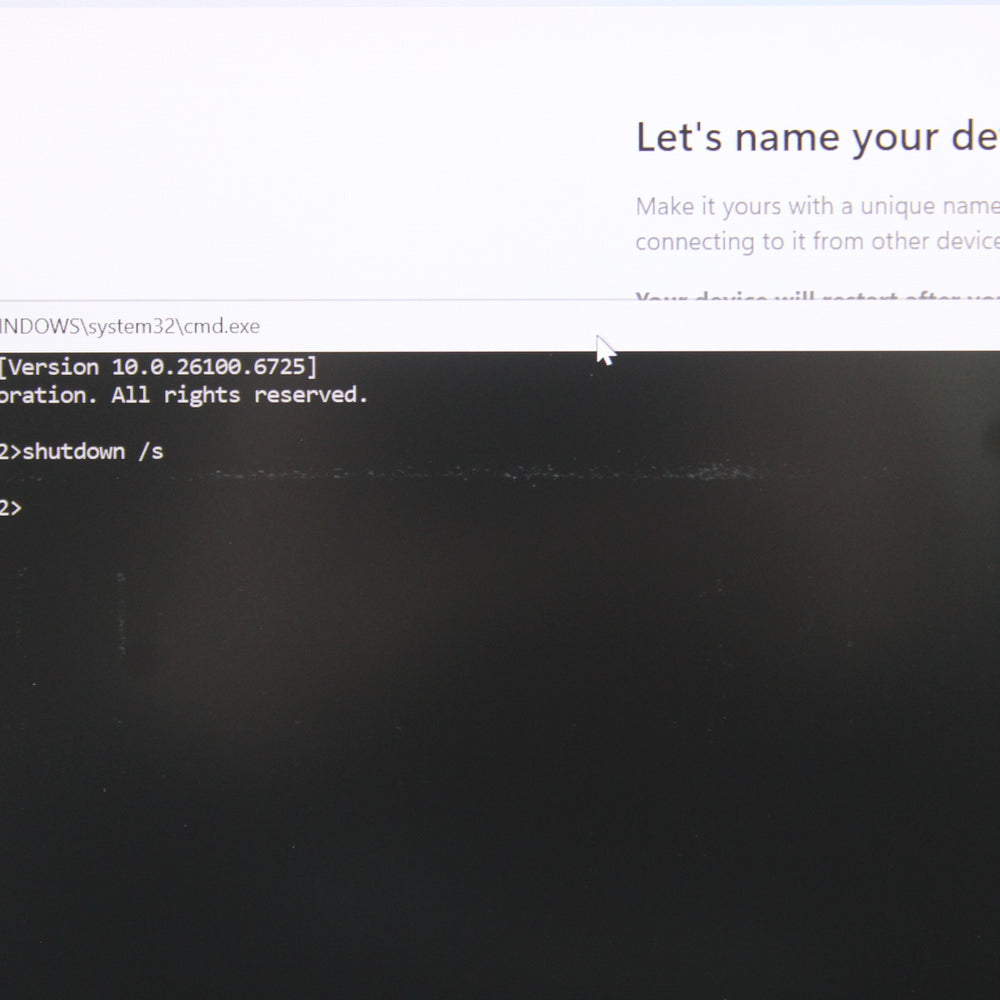Click the cmd.exe window title bar text

click(128, 326)
